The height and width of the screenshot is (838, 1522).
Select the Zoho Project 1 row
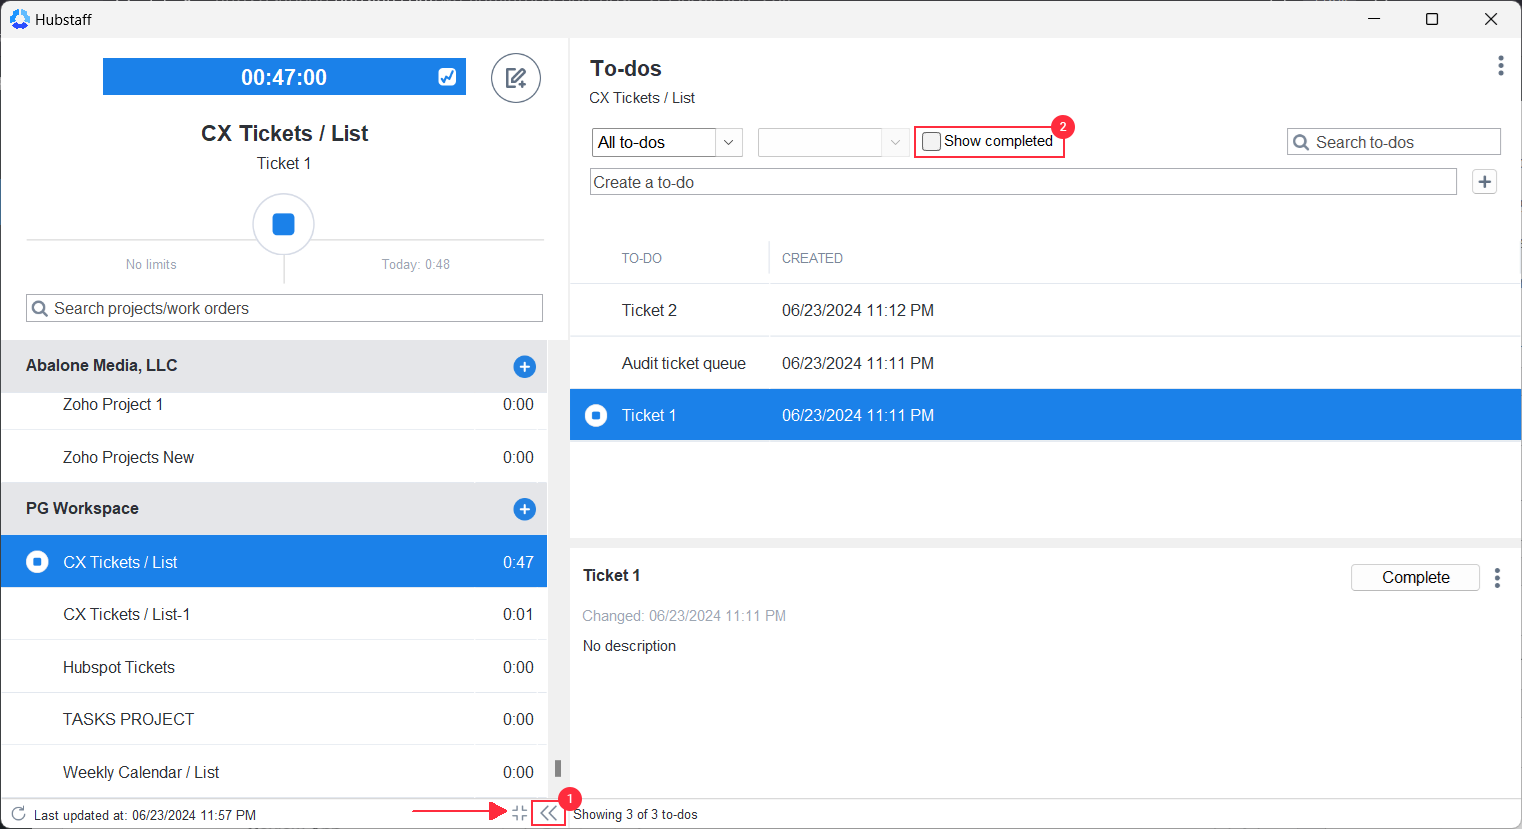tap(274, 406)
